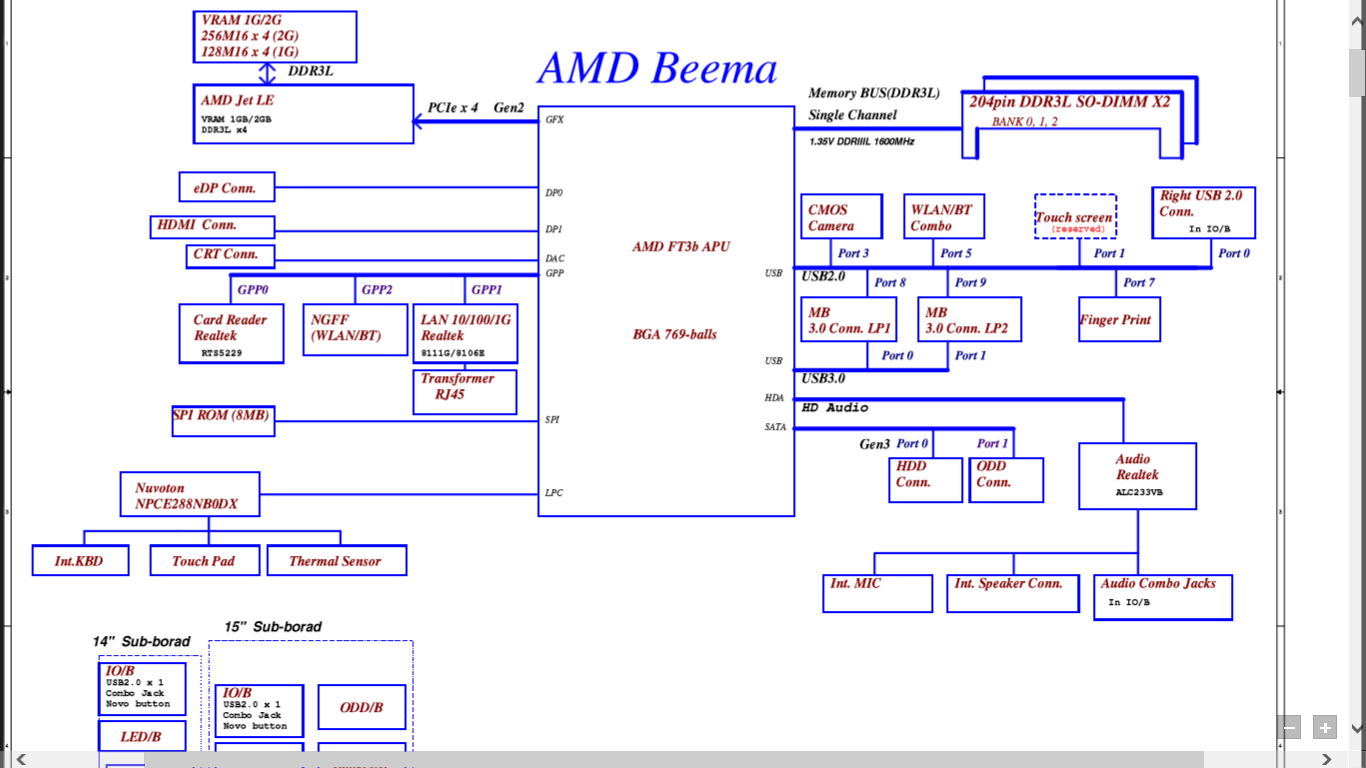1366x768 pixels.
Task: Select the NGFF (WLAN/BT) block
Action: click(x=355, y=330)
